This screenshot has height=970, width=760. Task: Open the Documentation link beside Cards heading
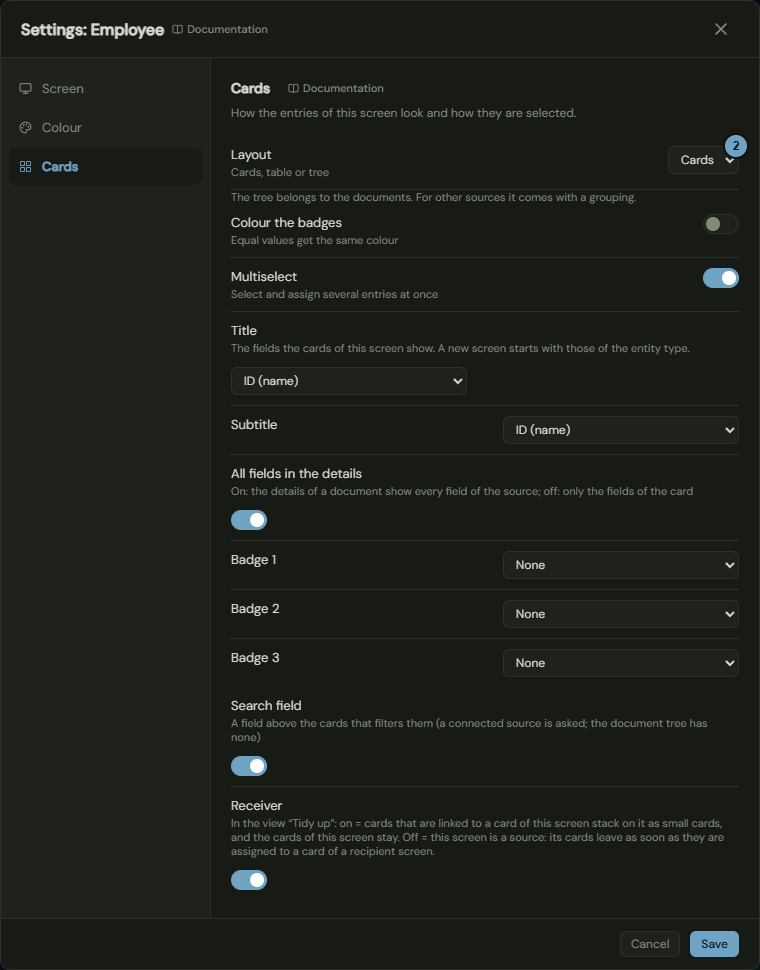(x=336, y=88)
